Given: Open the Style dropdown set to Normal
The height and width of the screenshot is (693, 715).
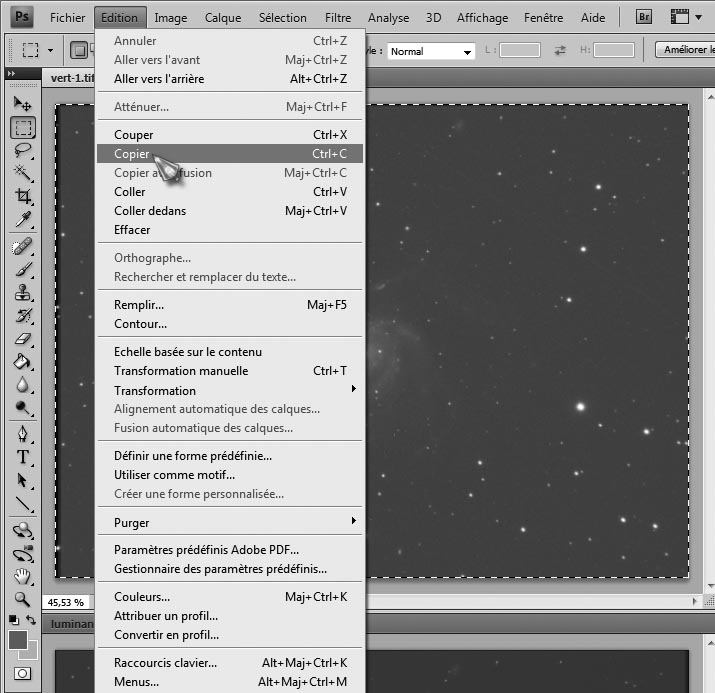Looking at the screenshot, I should 431,51.
